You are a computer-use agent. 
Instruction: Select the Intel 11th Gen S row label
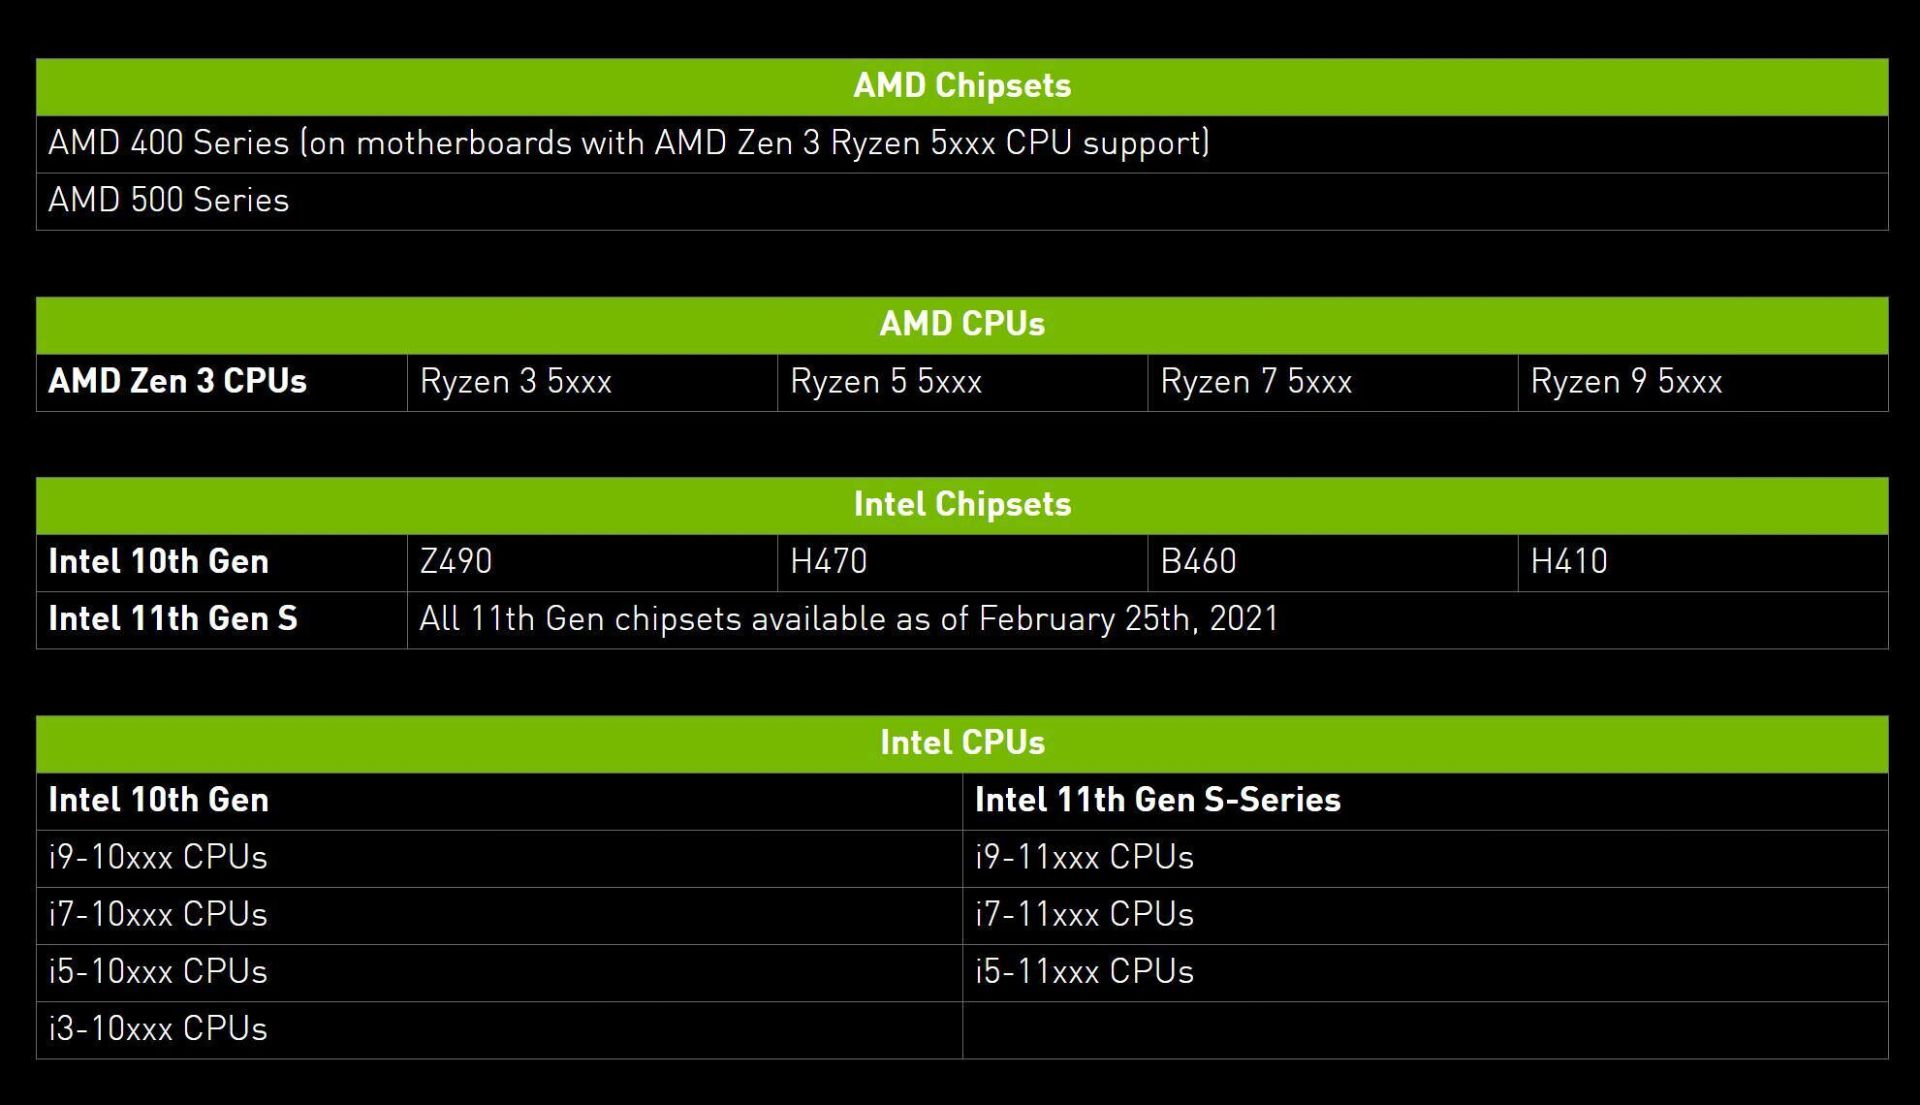pyautogui.click(x=173, y=619)
